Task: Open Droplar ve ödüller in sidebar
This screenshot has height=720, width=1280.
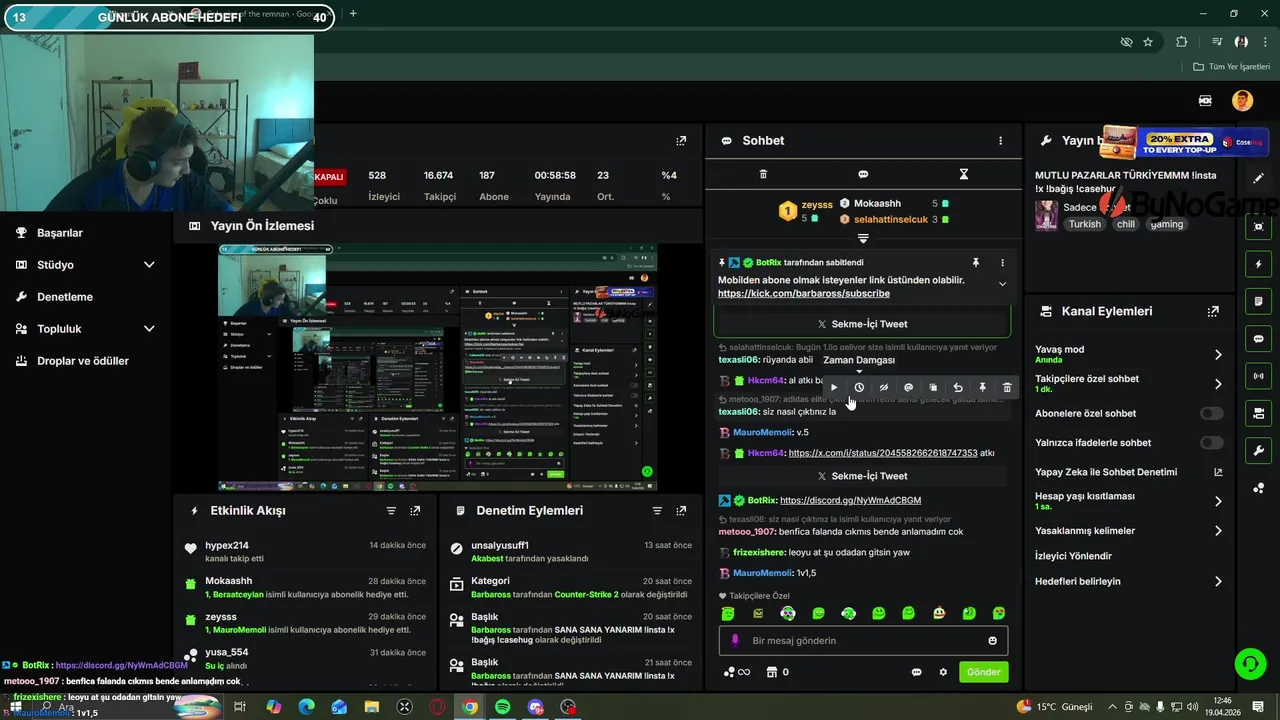Action: (83, 361)
